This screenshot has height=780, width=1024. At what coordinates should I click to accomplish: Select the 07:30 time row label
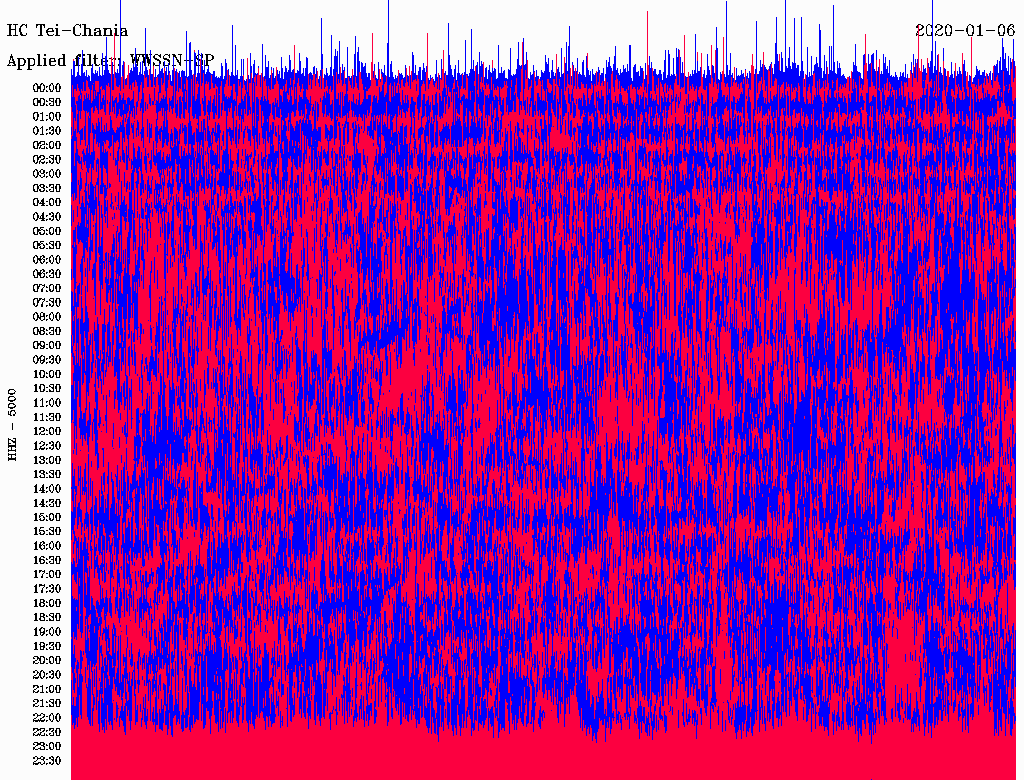tap(47, 303)
